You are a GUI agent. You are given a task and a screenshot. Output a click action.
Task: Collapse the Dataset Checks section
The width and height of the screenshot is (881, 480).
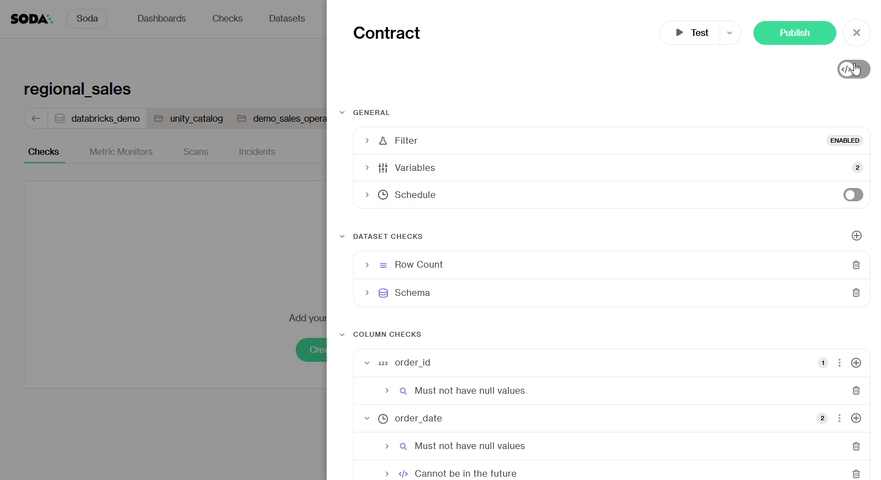pos(342,237)
